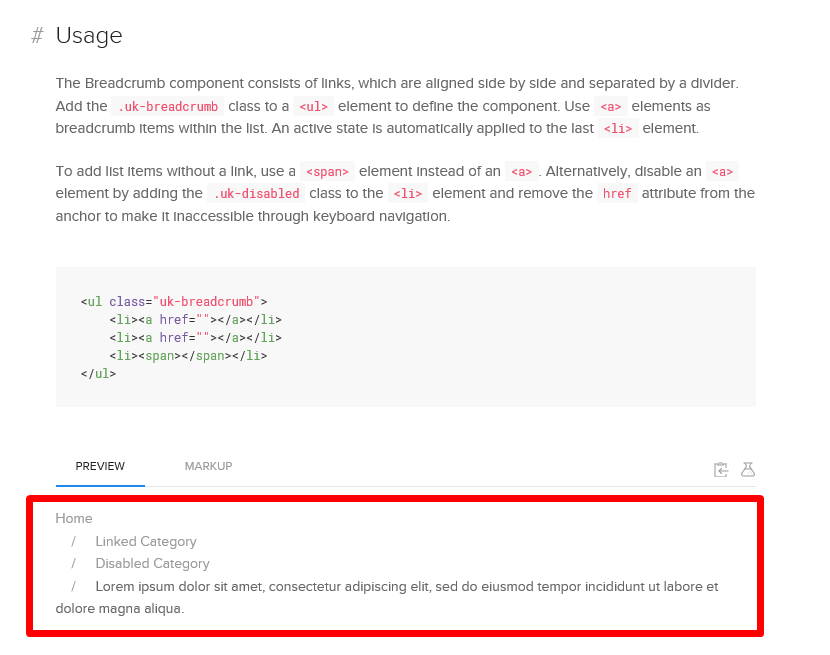
Task: Click the Lorem ipsum breadcrumb entry
Action: pos(300,586)
